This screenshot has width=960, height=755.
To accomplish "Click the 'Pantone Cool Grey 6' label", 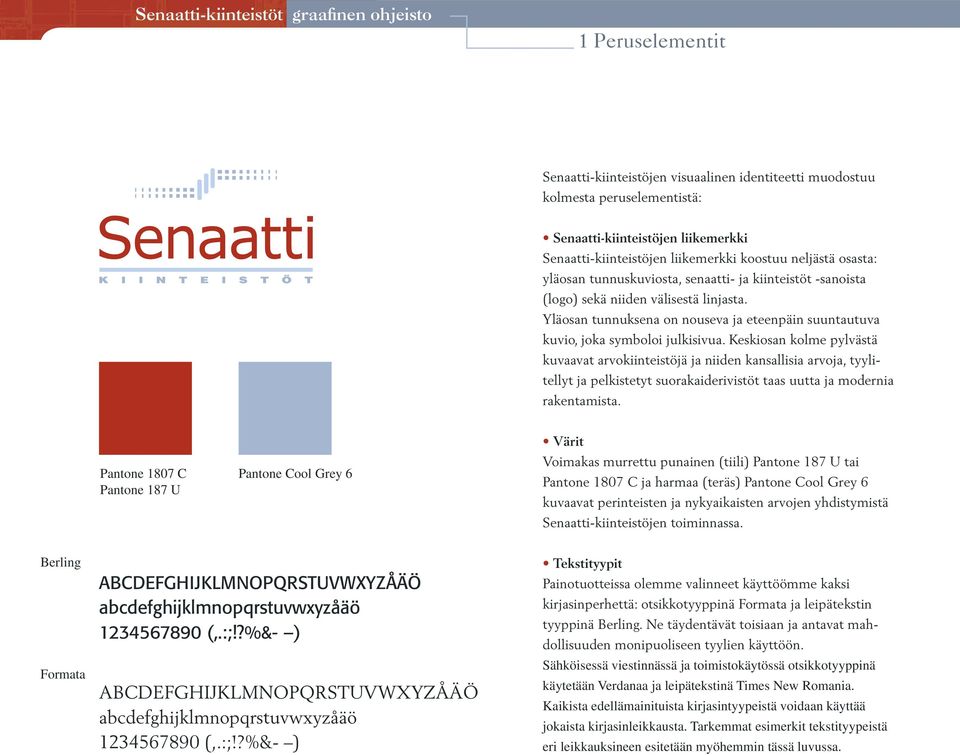I will click(295, 473).
